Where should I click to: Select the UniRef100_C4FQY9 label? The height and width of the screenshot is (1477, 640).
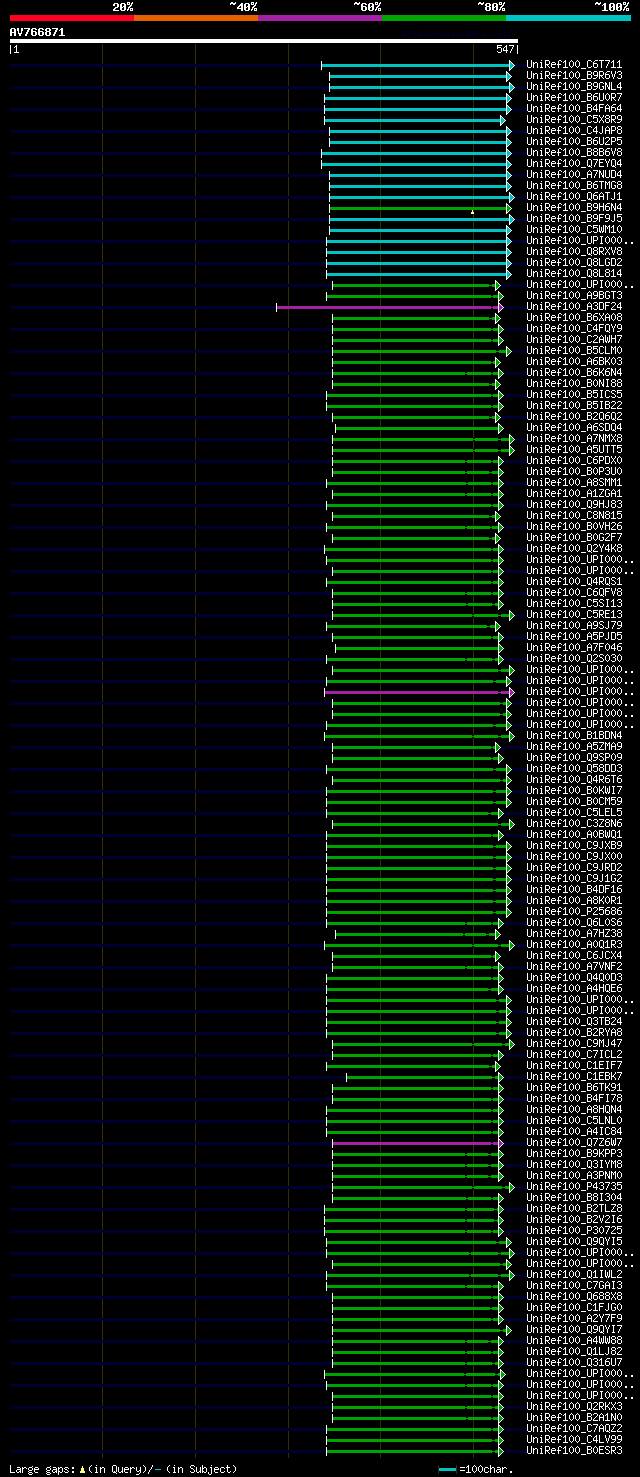pos(574,329)
